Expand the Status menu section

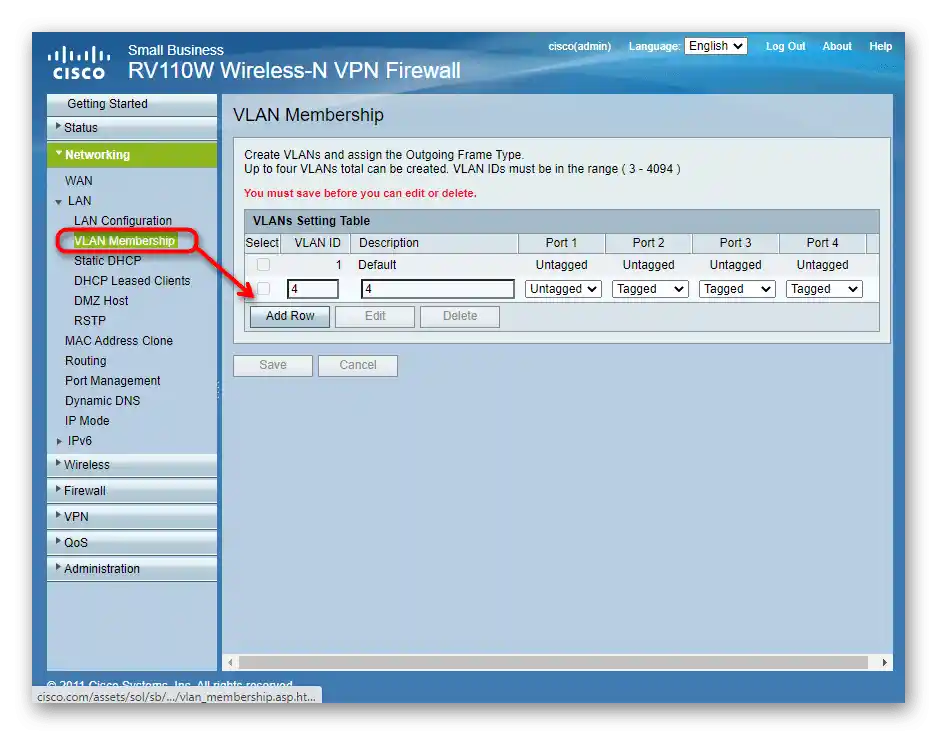coord(132,128)
